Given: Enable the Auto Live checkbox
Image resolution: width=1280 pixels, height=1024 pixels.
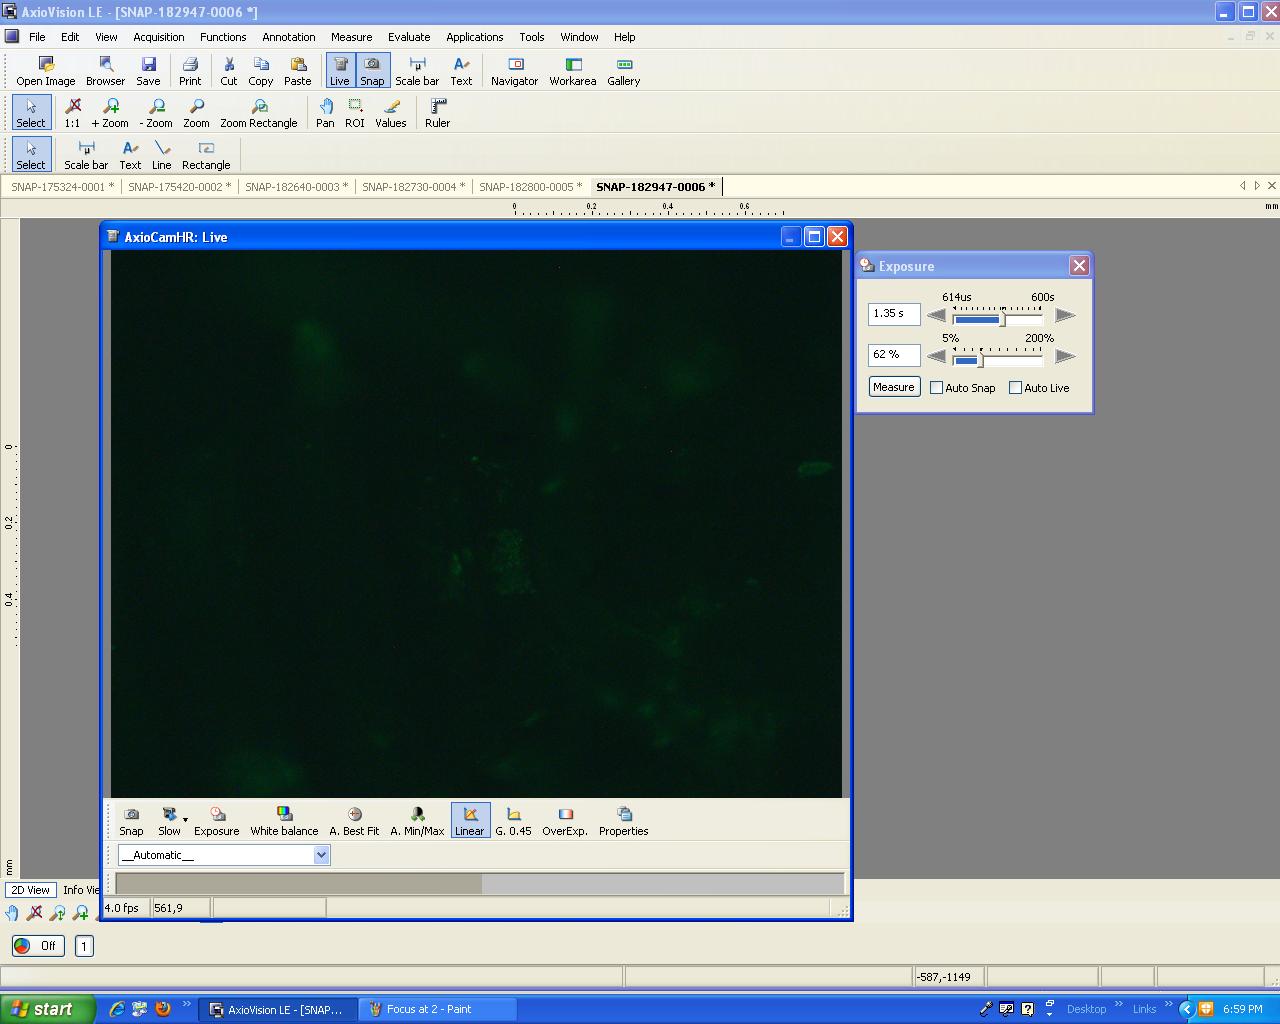Looking at the screenshot, I should coord(1016,388).
